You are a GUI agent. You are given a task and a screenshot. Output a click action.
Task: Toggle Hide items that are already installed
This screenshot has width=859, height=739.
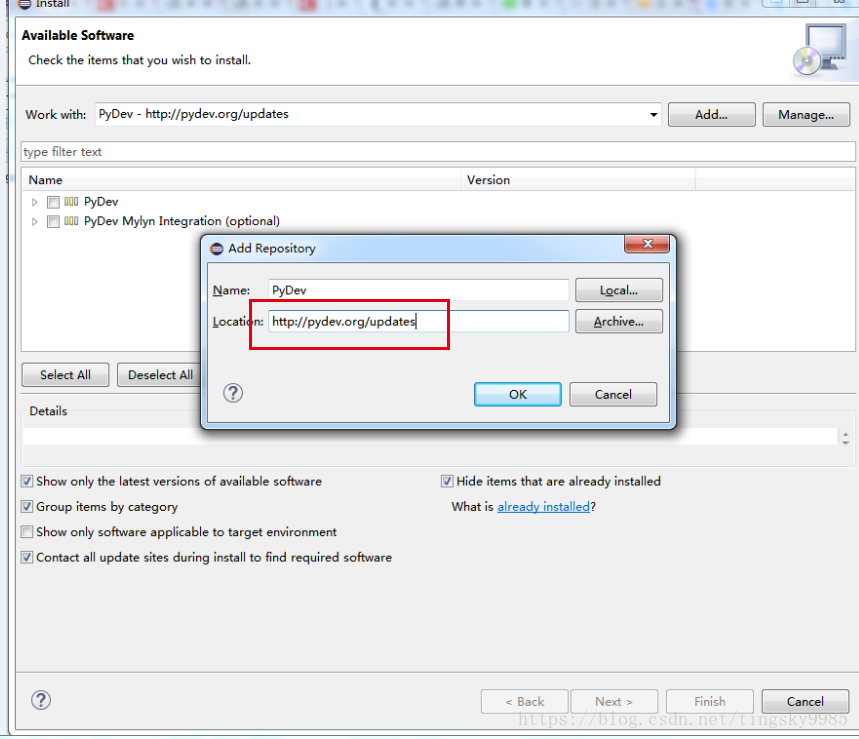pos(447,481)
